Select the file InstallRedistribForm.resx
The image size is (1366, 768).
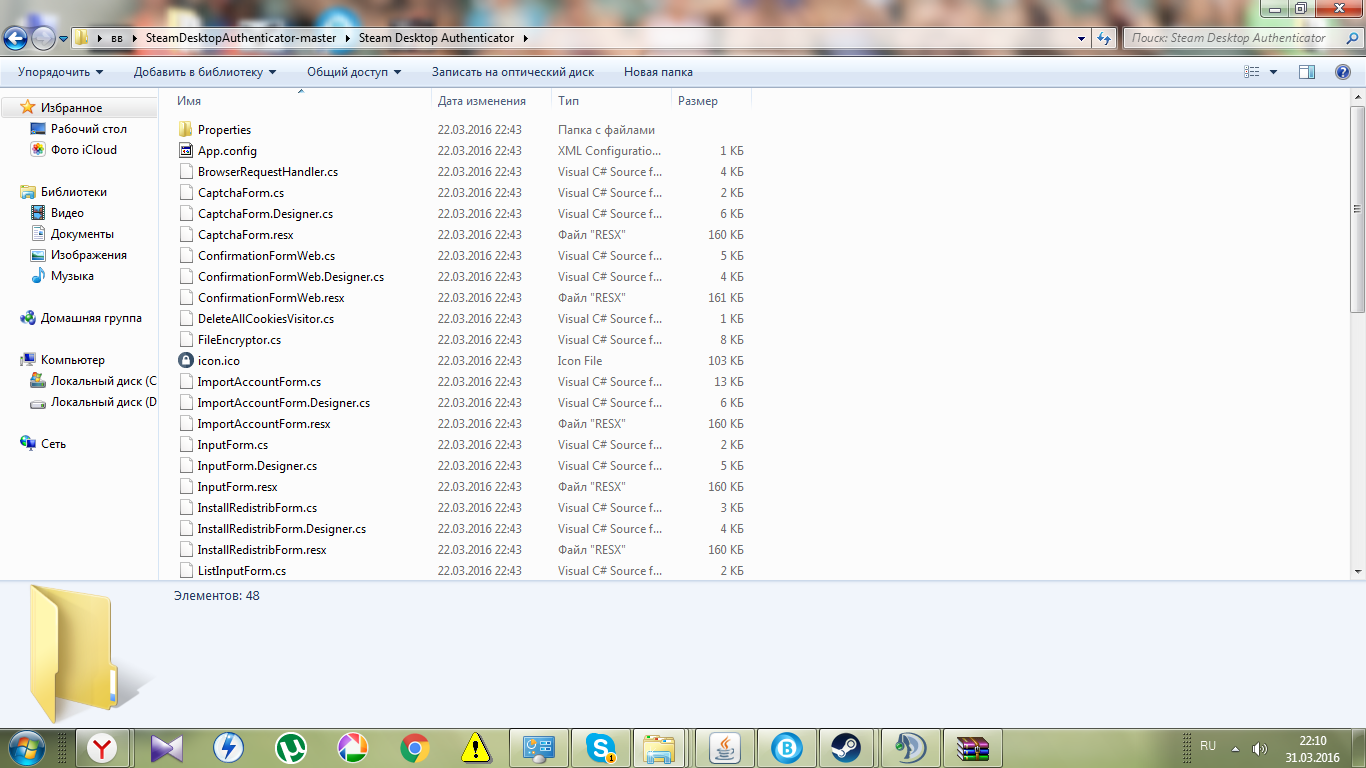262,550
